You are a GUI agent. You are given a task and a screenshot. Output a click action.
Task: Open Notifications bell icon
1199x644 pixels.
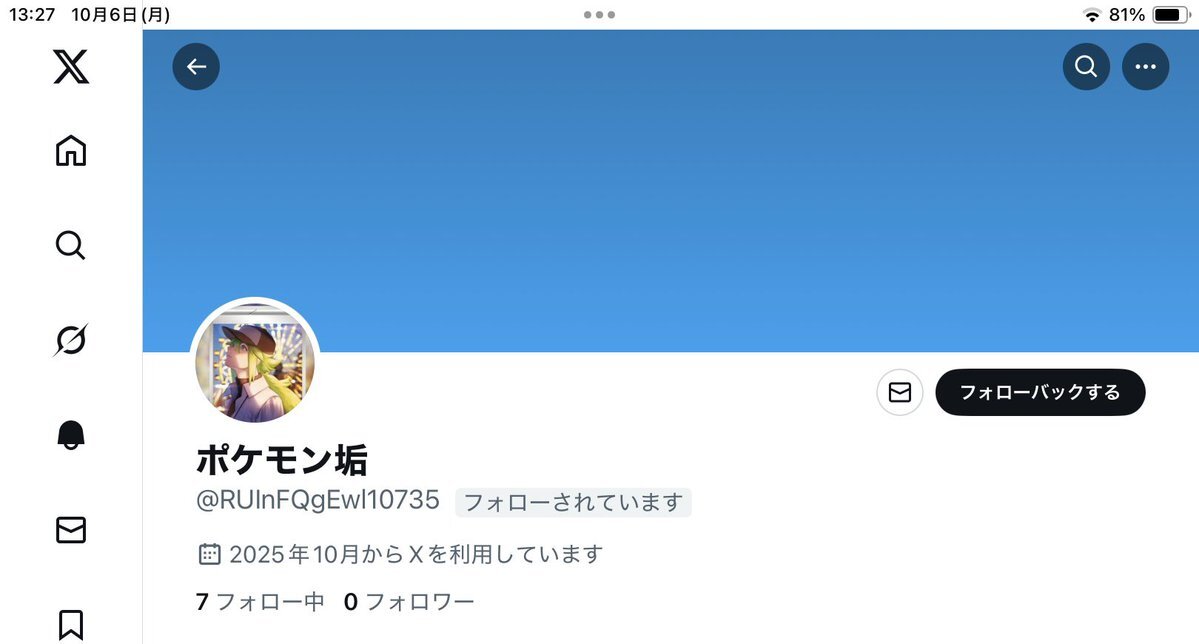[71, 434]
